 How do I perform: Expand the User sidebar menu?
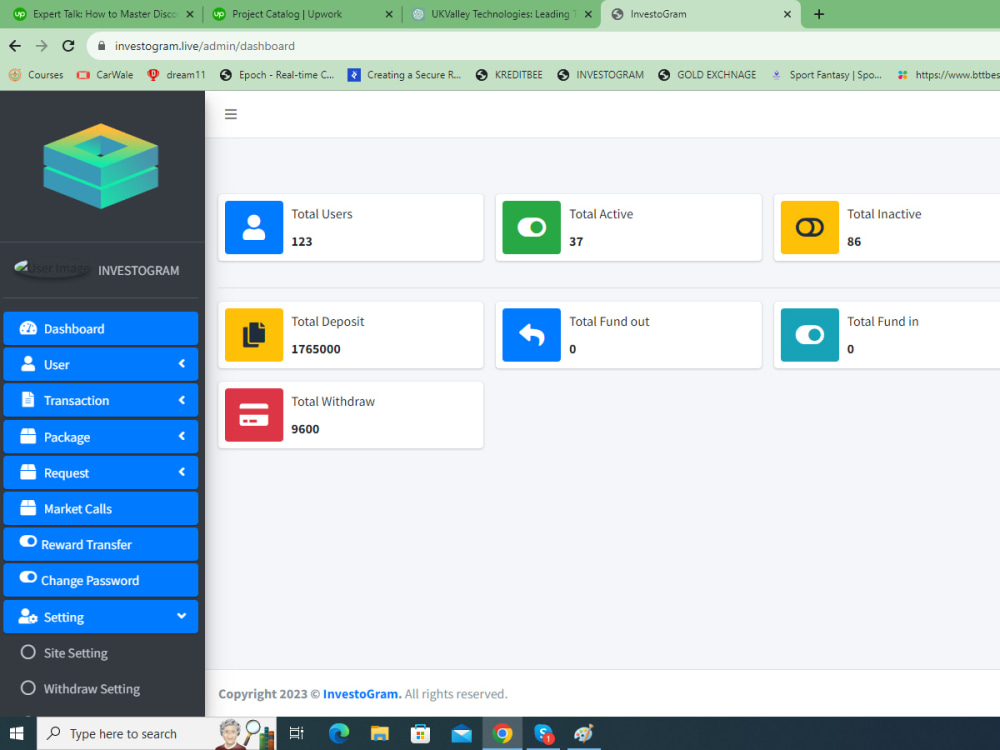(100, 364)
